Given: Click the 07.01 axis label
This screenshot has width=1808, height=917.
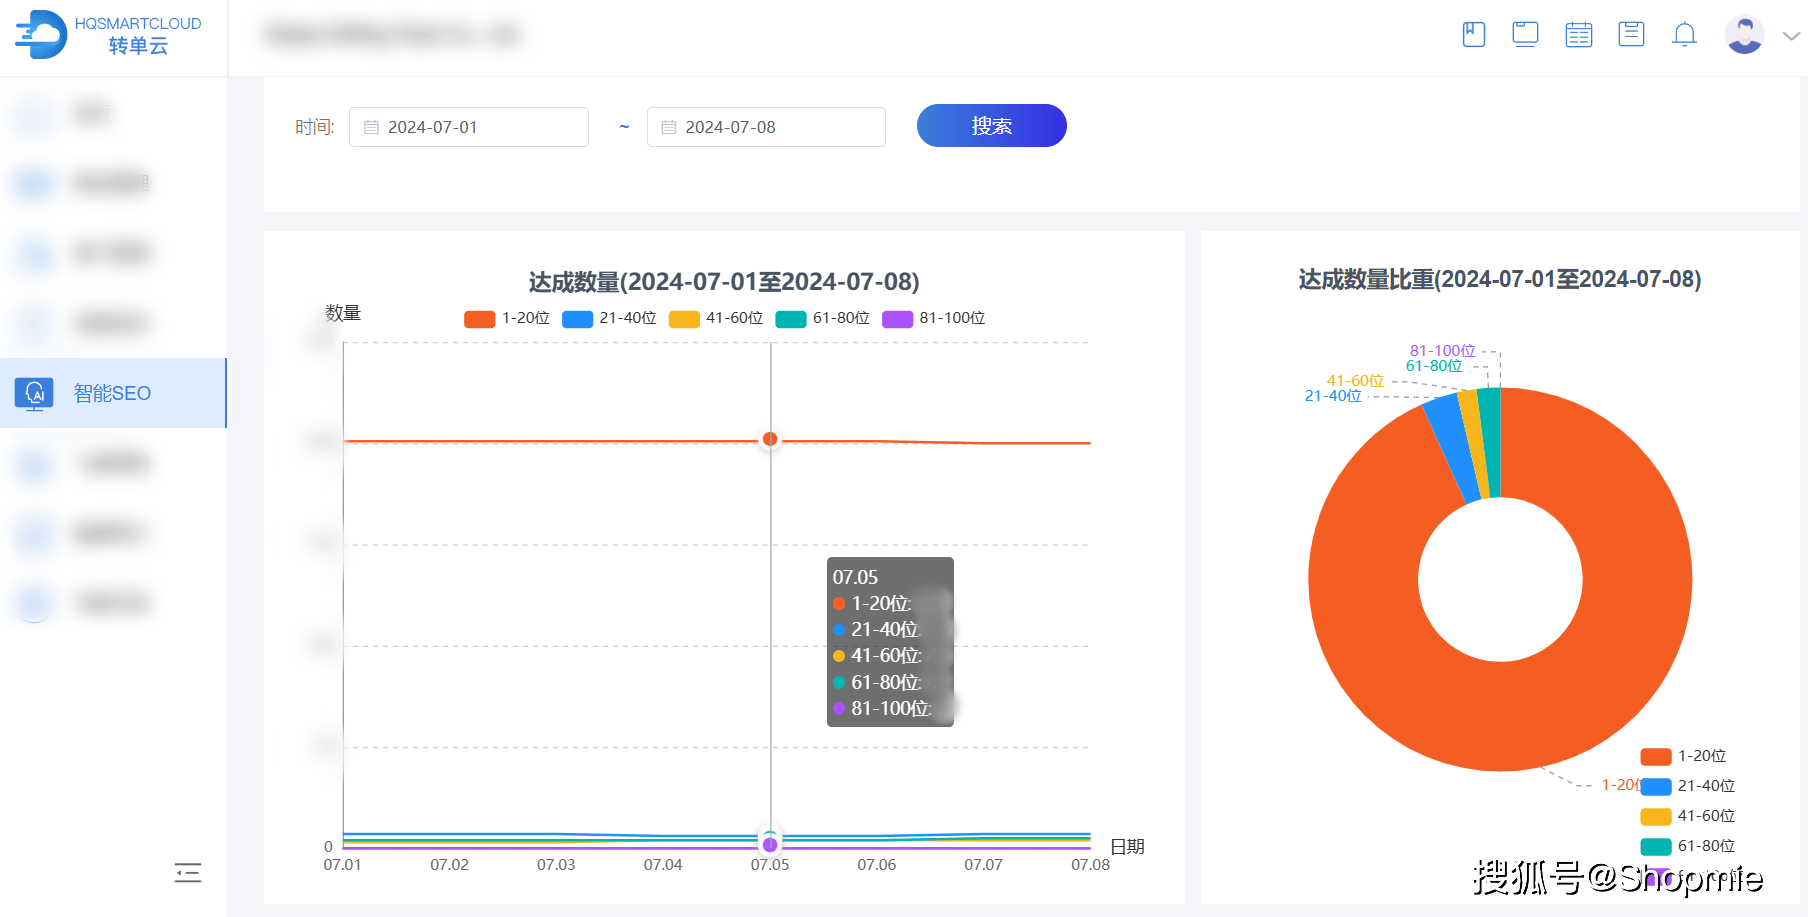Looking at the screenshot, I should click(x=342, y=864).
